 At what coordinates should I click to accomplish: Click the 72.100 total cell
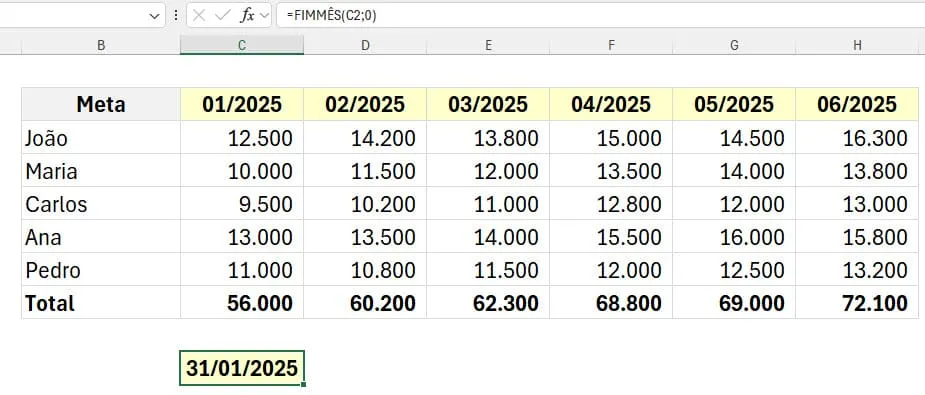click(x=857, y=303)
